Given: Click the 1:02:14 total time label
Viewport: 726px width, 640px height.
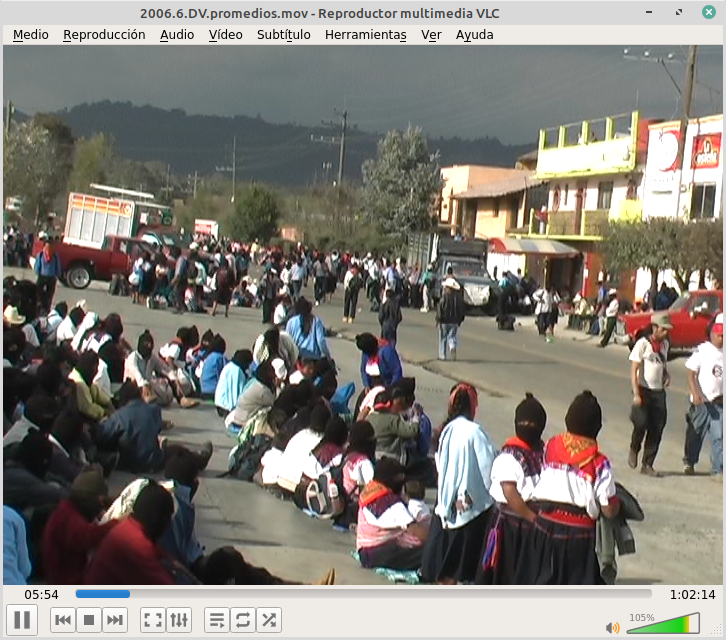Looking at the screenshot, I should pyautogui.click(x=692, y=594).
